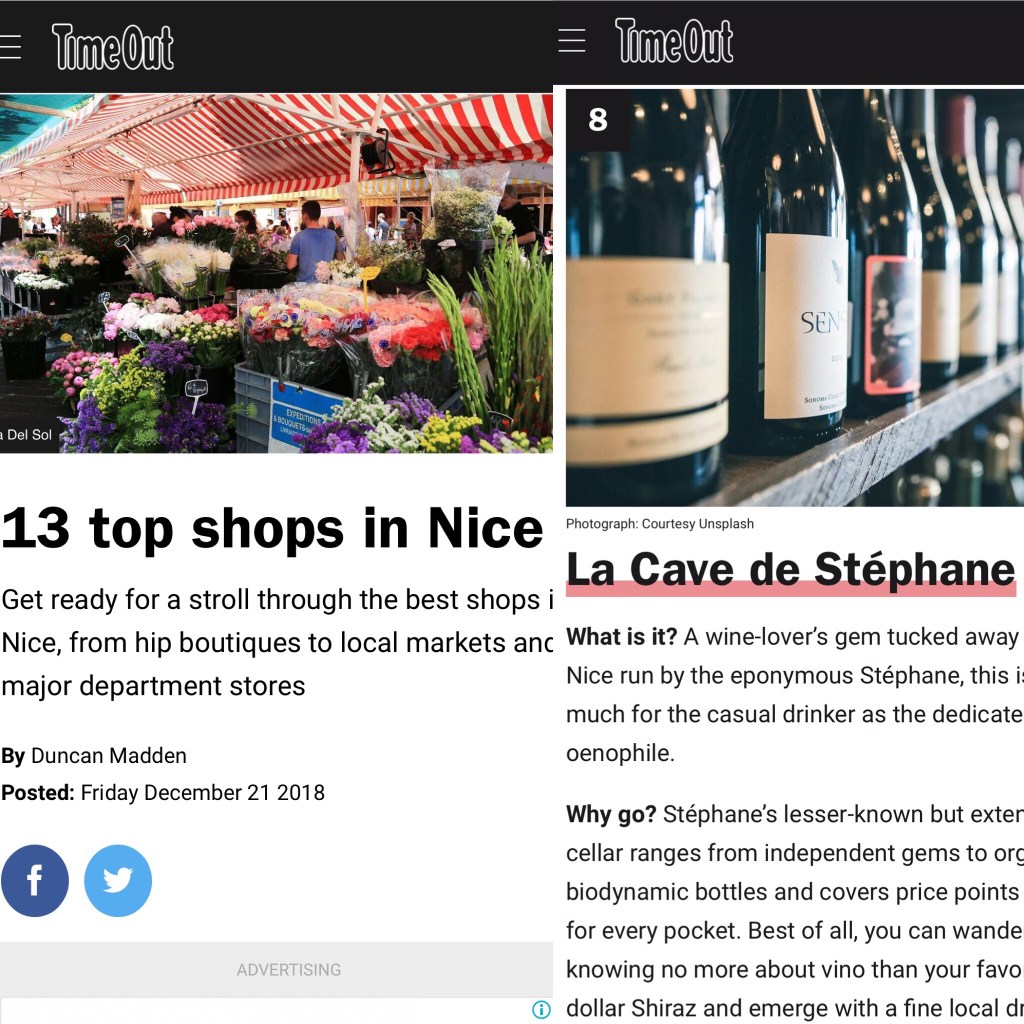Click the article intro about best shops
The image size is (1024, 1024).
pyautogui.click(x=277, y=643)
